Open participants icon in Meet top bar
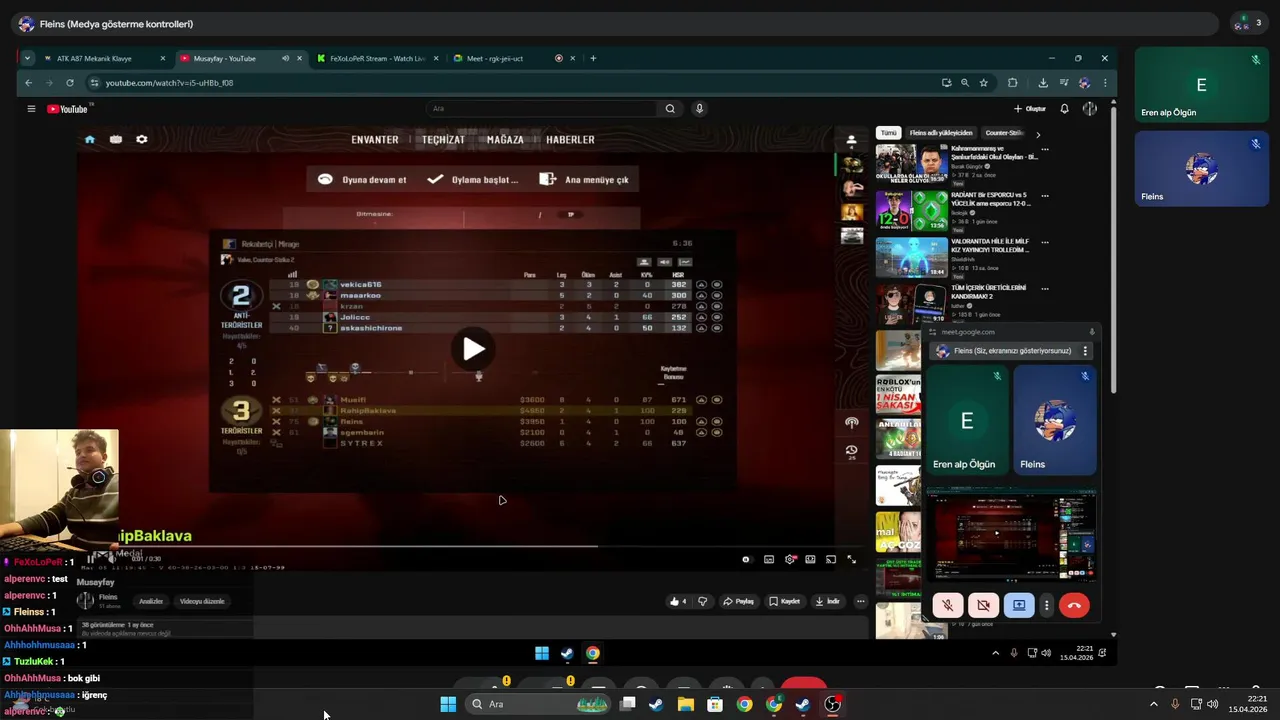 point(1249,23)
